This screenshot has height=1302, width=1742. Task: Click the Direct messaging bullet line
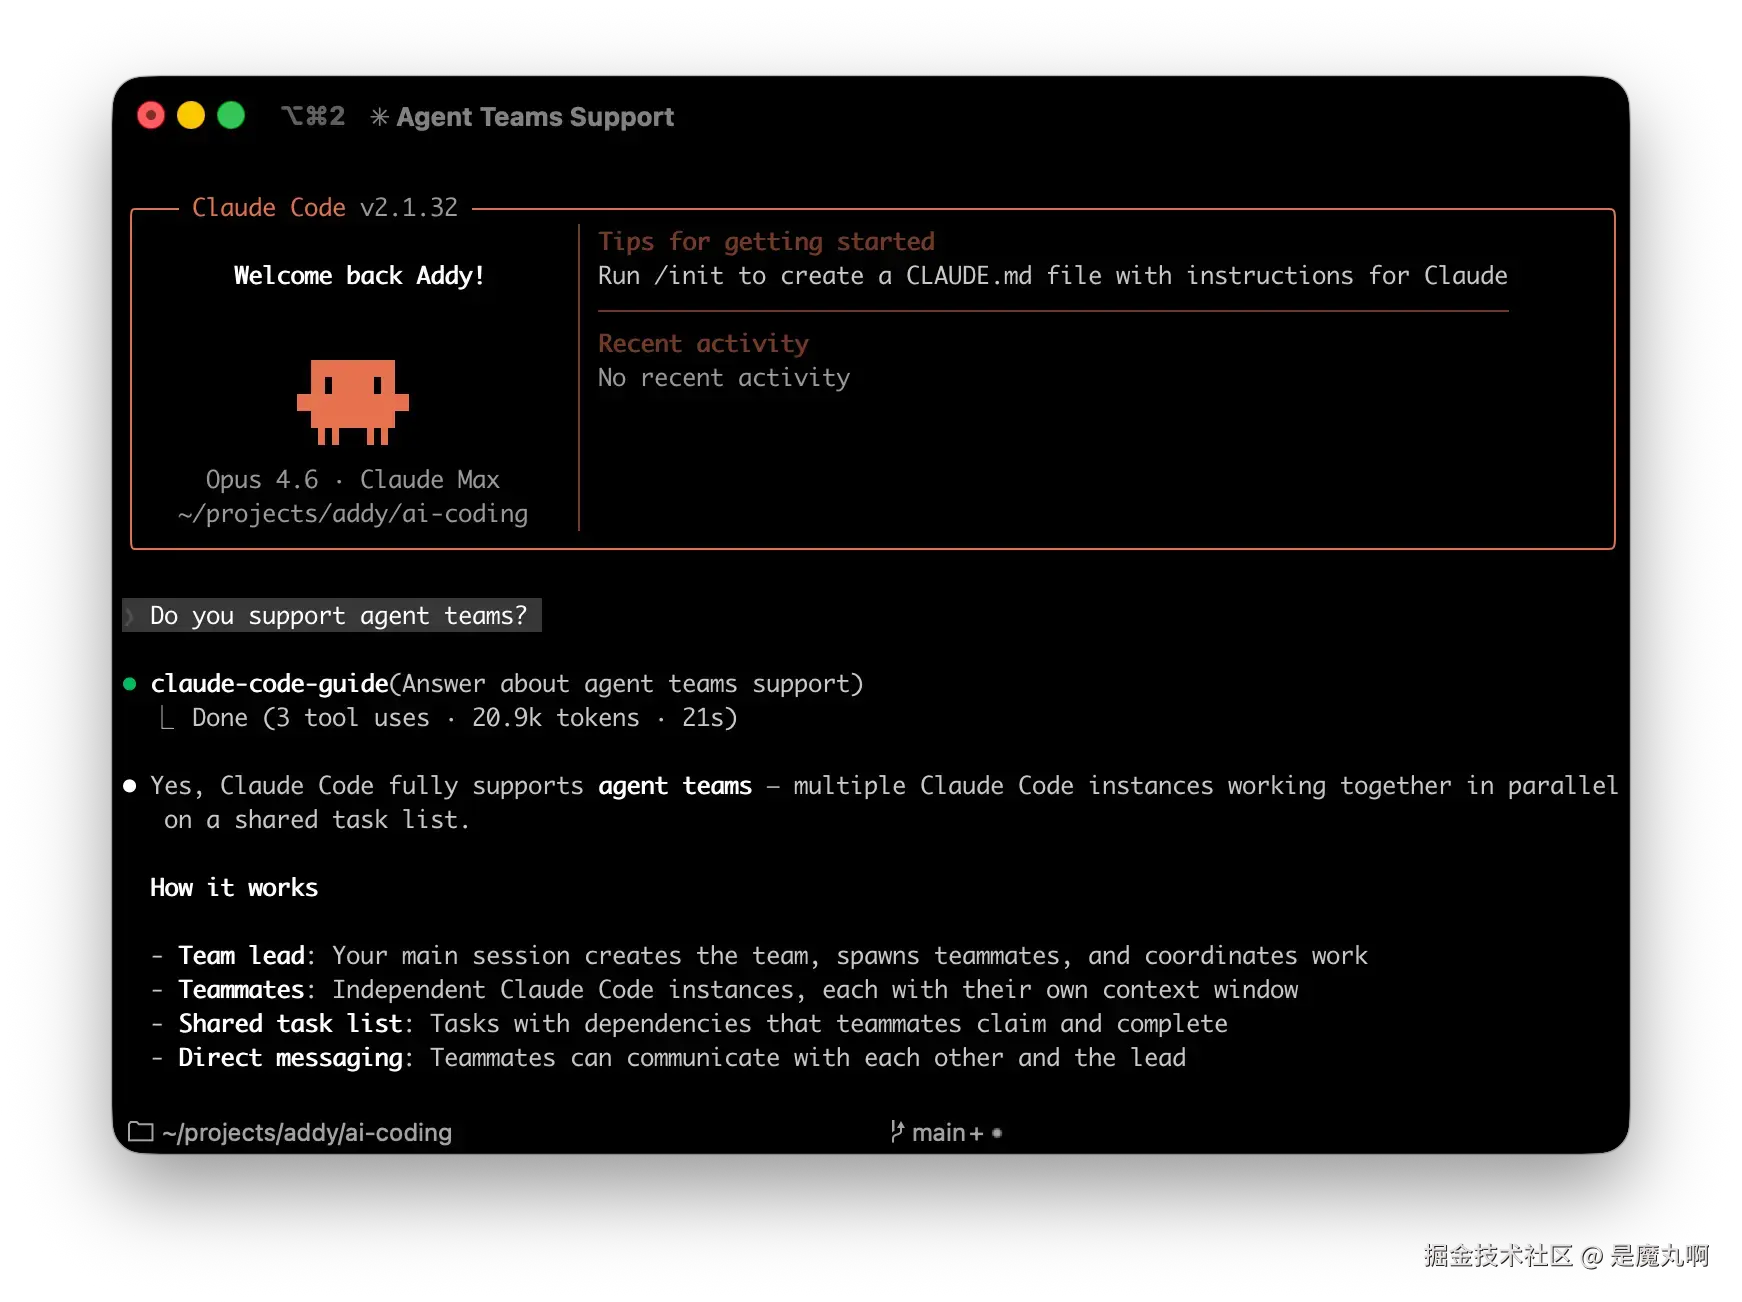point(668,1058)
